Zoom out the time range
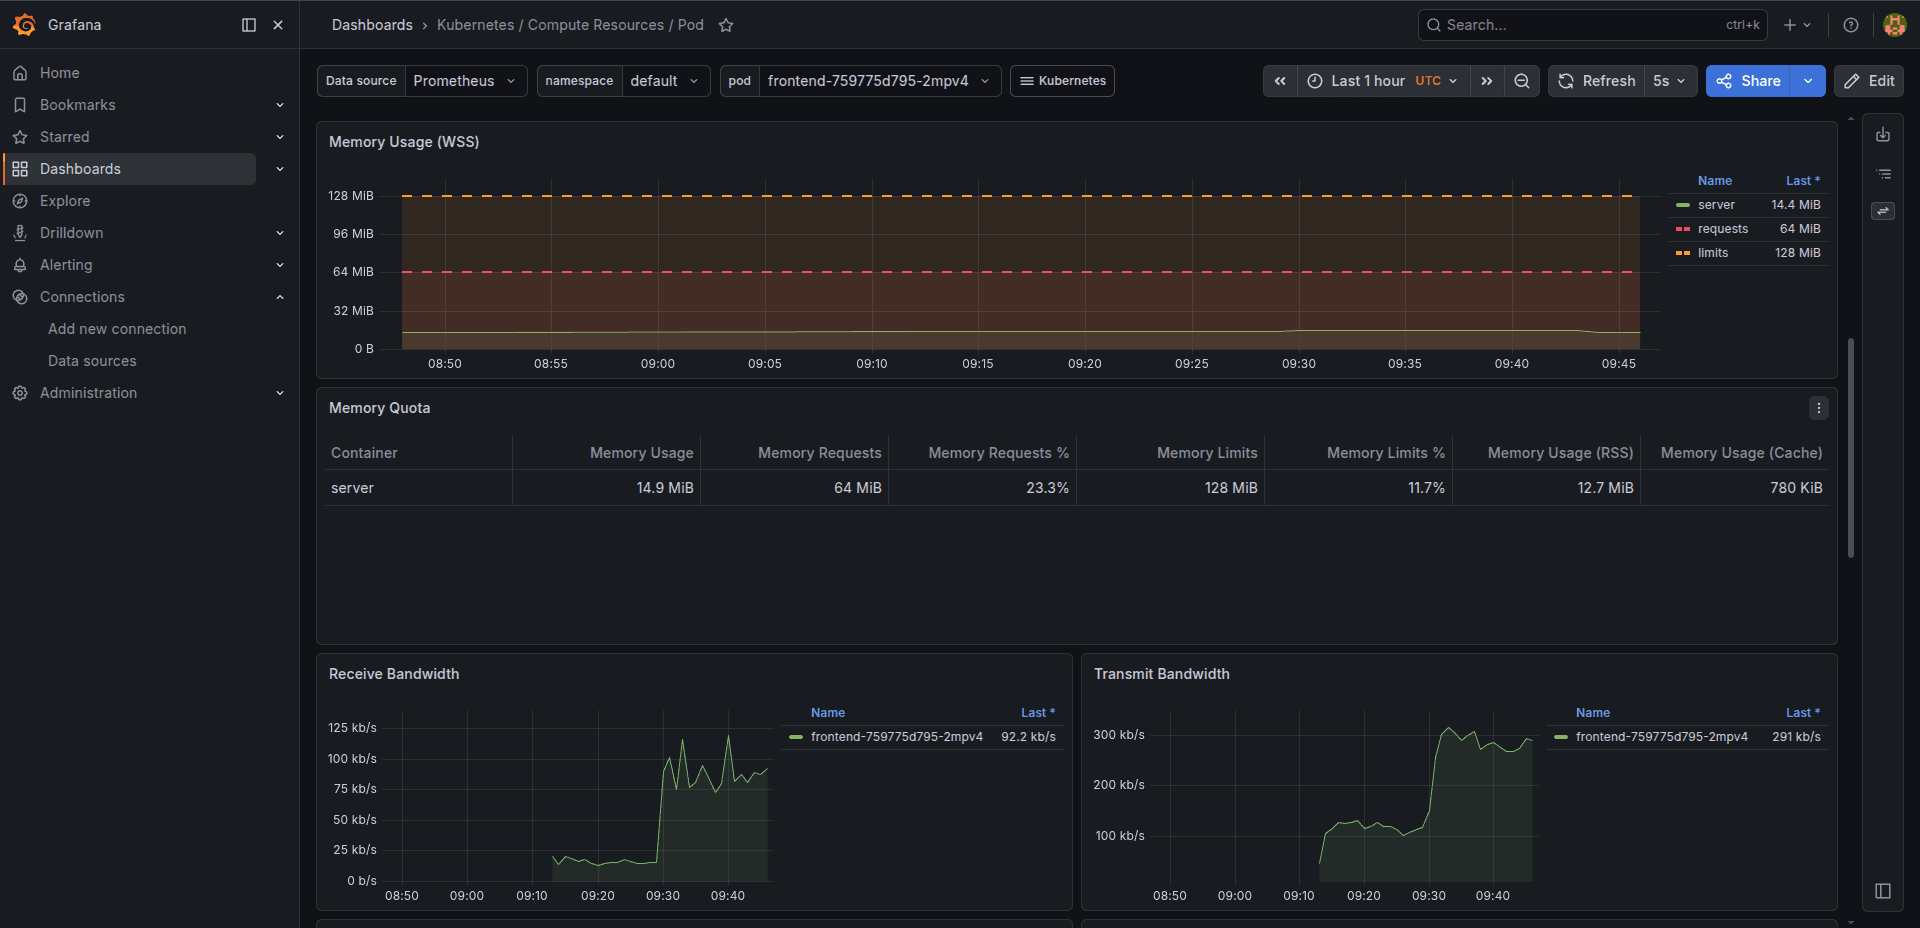Viewport: 1920px width, 928px height. pyautogui.click(x=1522, y=81)
